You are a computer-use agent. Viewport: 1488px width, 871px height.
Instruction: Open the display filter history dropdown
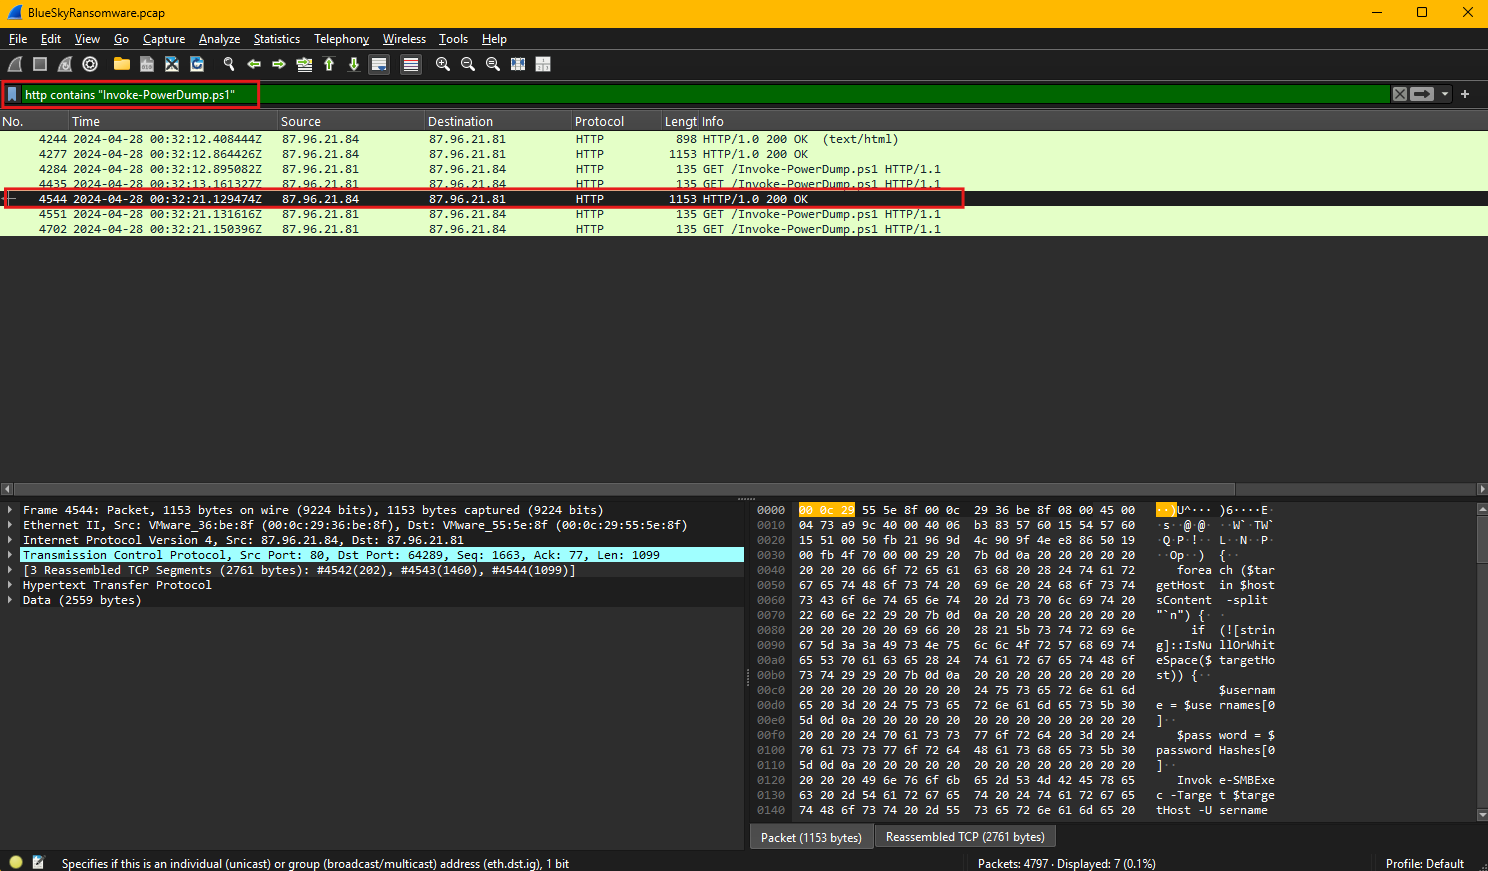(1445, 94)
